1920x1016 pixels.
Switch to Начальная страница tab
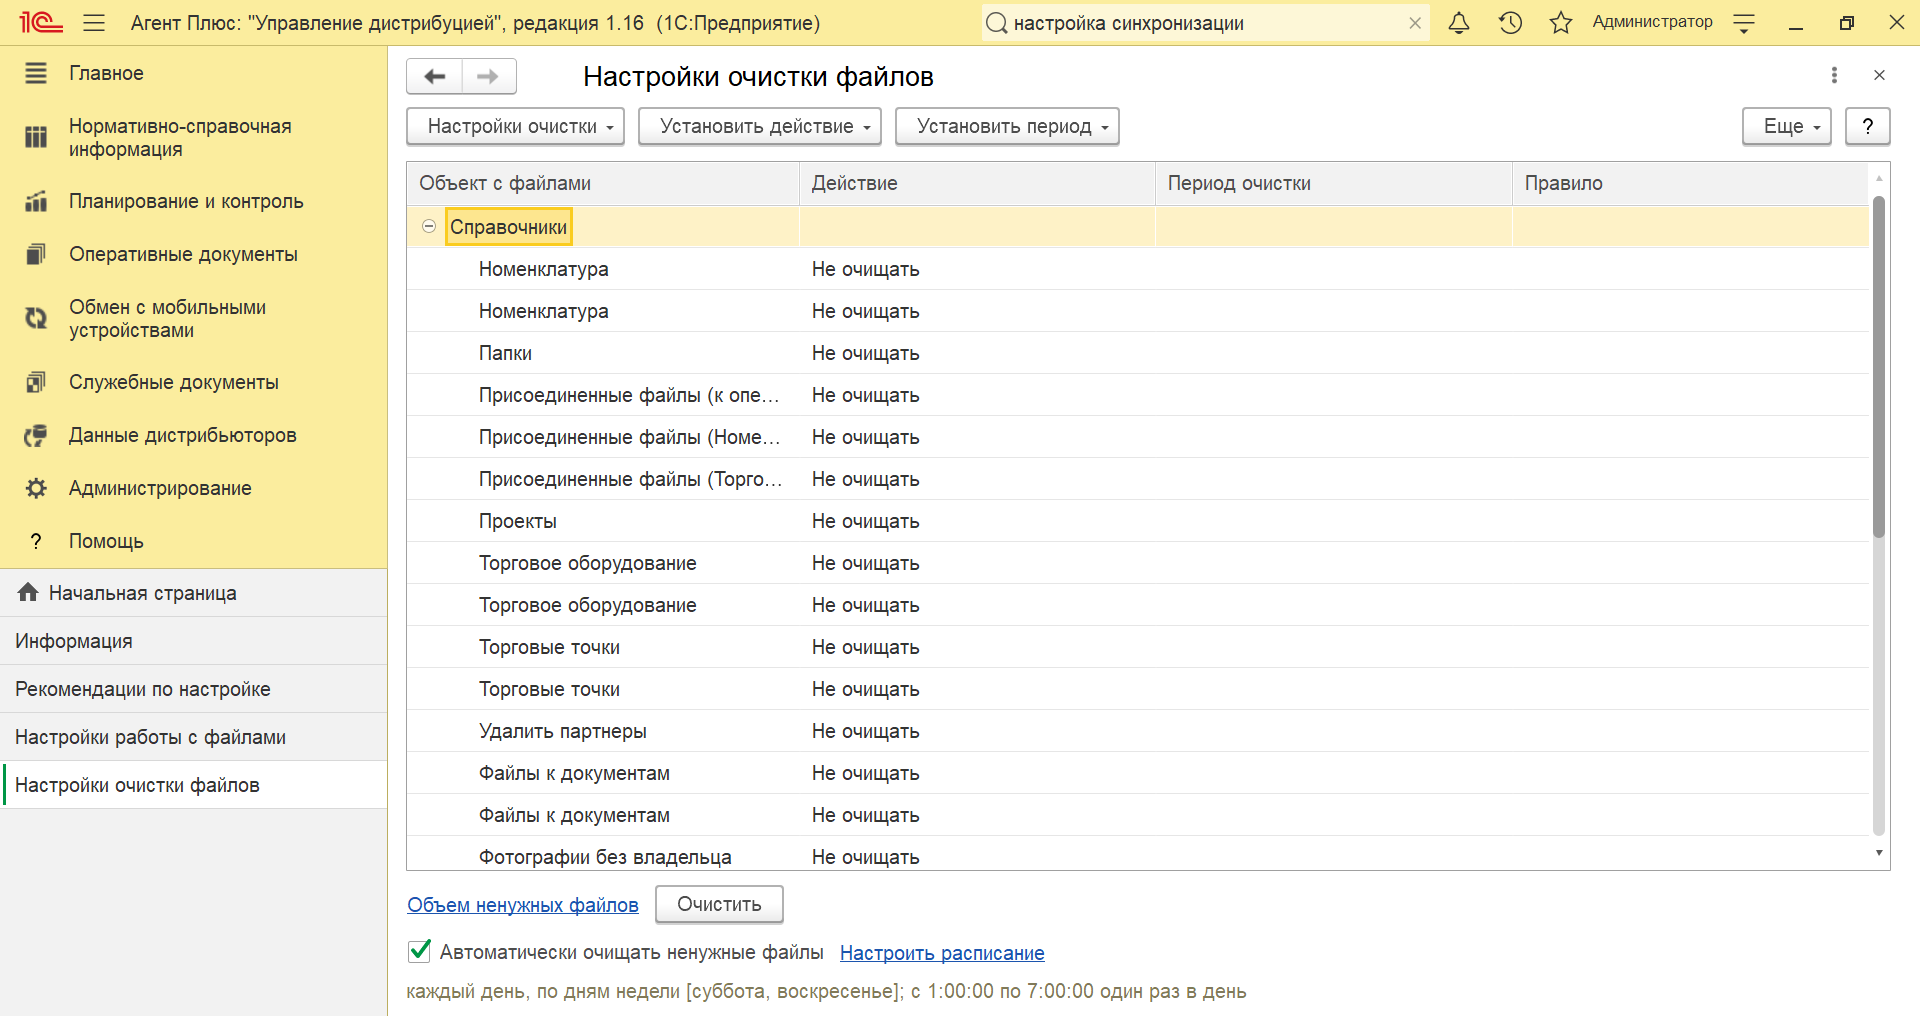click(193, 593)
